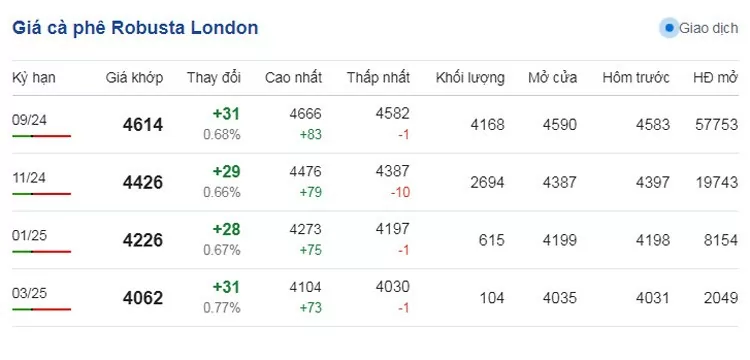Screen dimensions: 750x360
Task: Click the range bar under 09/24
Action: 42,136
